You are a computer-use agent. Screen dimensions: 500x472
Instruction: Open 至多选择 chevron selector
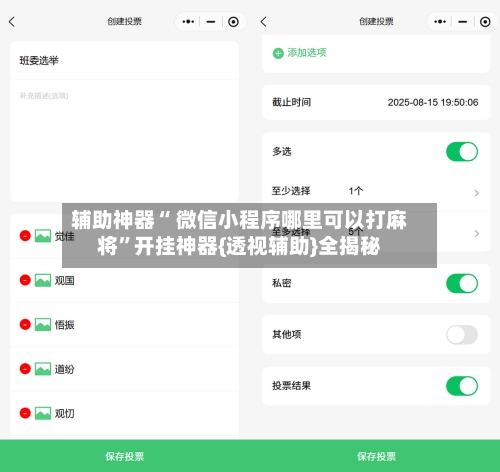point(477,234)
